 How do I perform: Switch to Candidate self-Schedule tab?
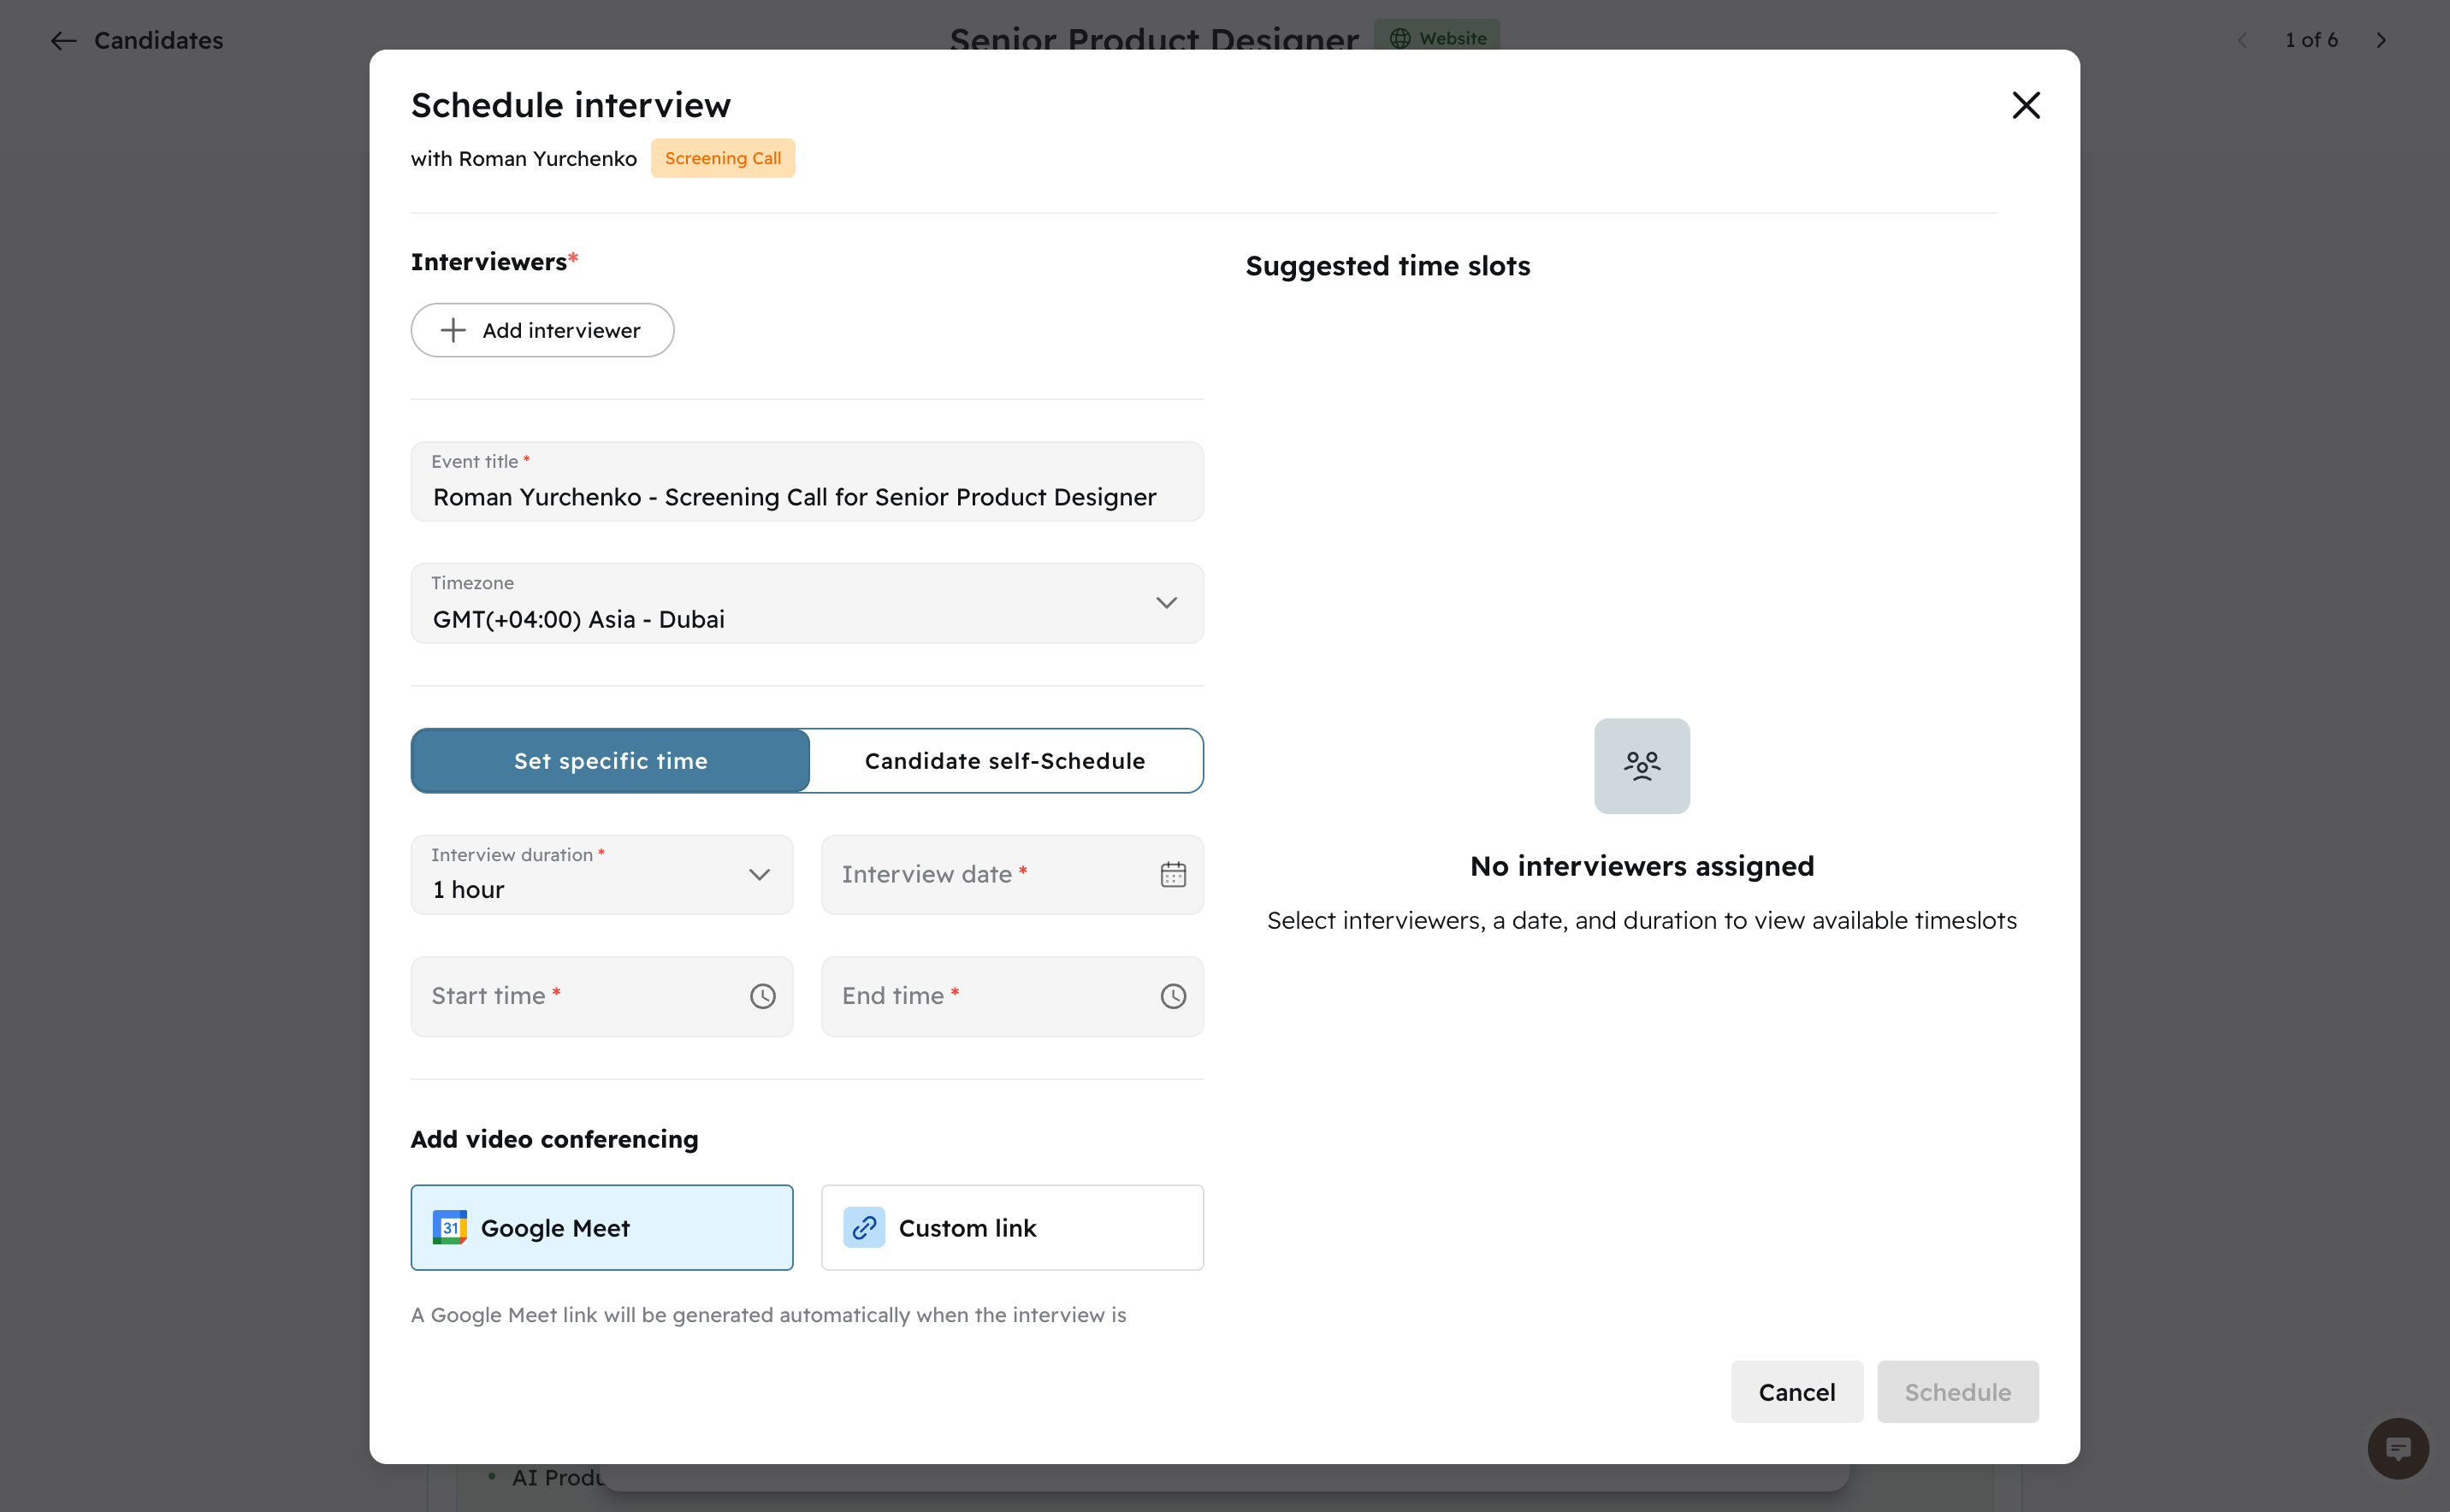pyautogui.click(x=1005, y=761)
